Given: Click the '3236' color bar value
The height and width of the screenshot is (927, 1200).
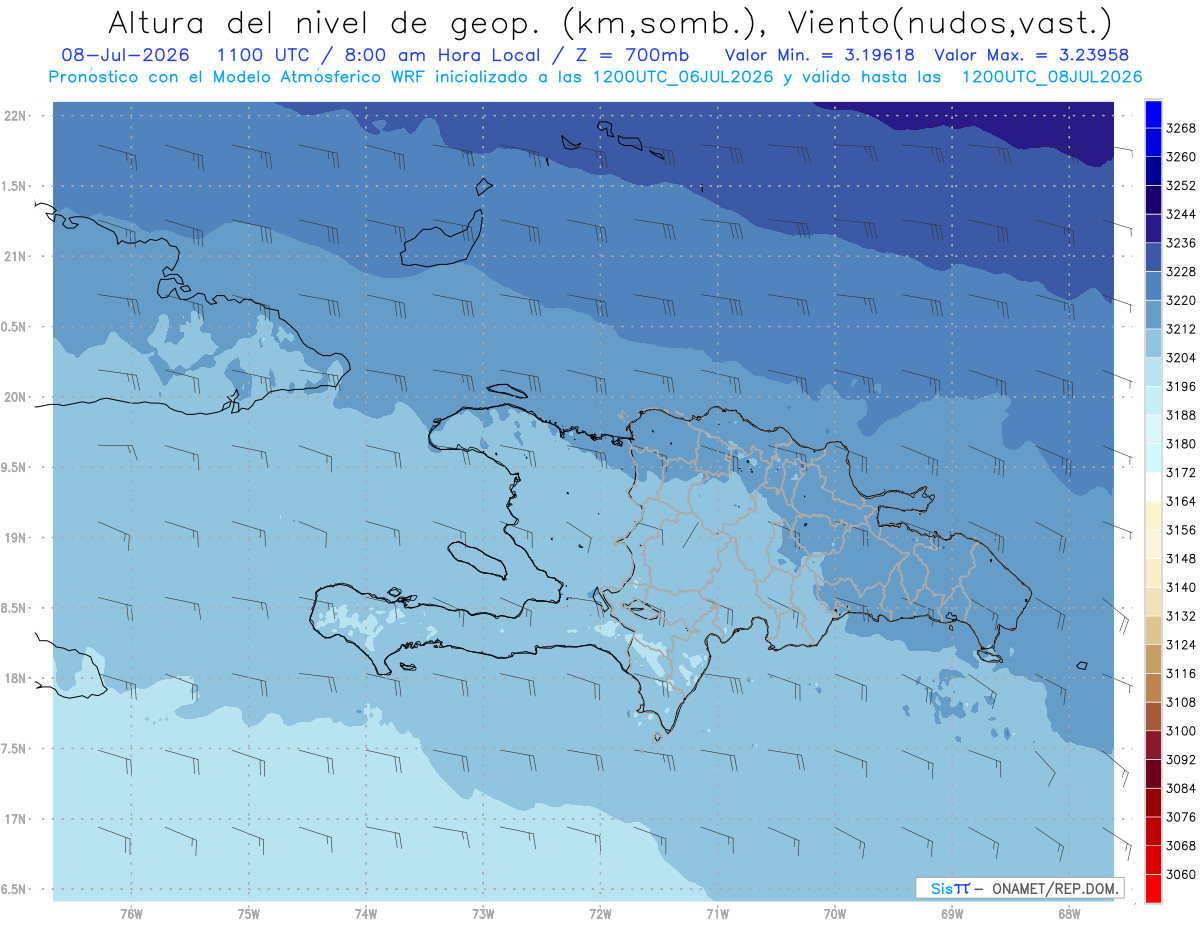Looking at the screenshot, I should coord(1181,243).
